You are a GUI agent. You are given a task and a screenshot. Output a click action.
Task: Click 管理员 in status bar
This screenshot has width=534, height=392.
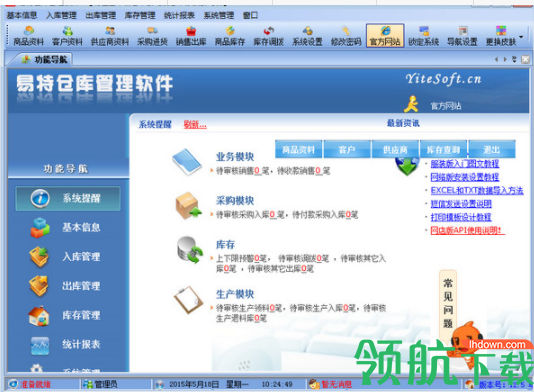pos(106,385)
